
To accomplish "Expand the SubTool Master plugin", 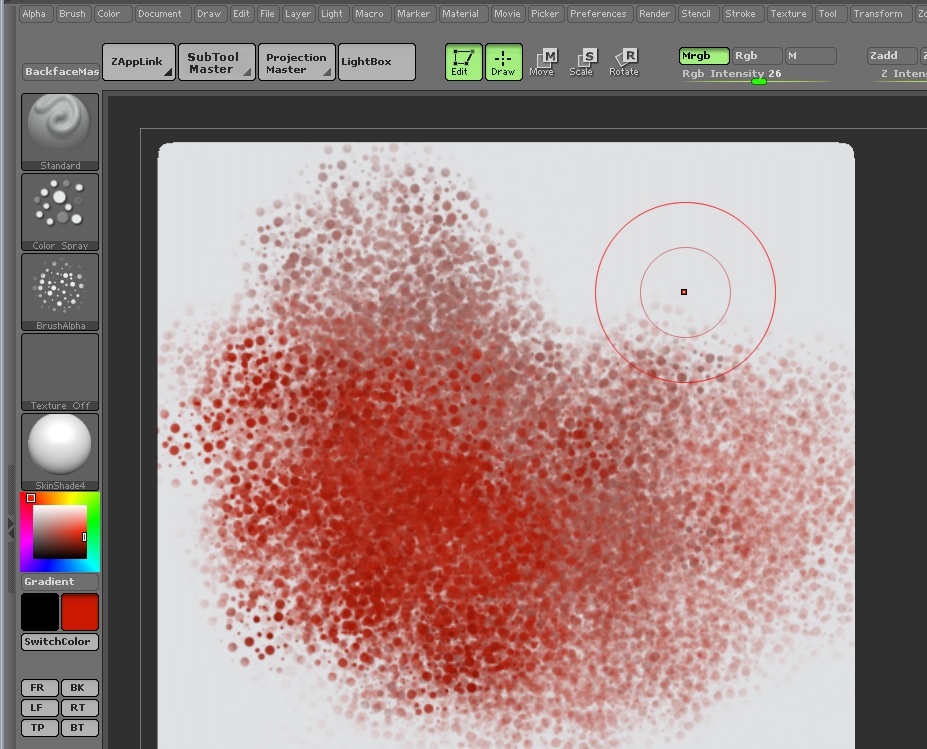I will [215, 62].
